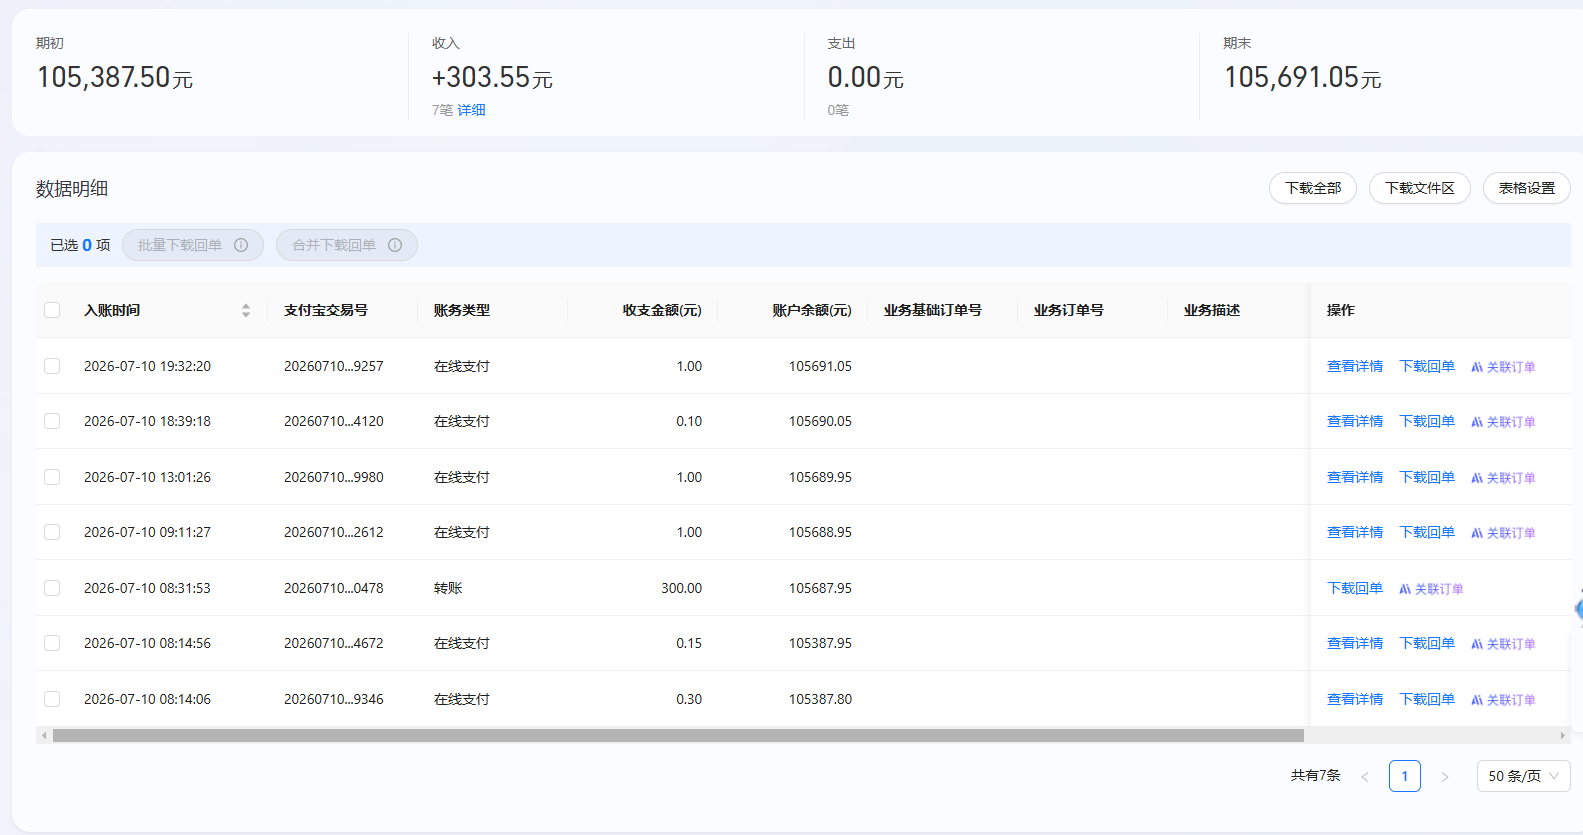The width and height of the screenshot is (1583, 835).
Task: Open 查看详情 for transaction 20260710...9346
Action: (x=1355, y=699)
